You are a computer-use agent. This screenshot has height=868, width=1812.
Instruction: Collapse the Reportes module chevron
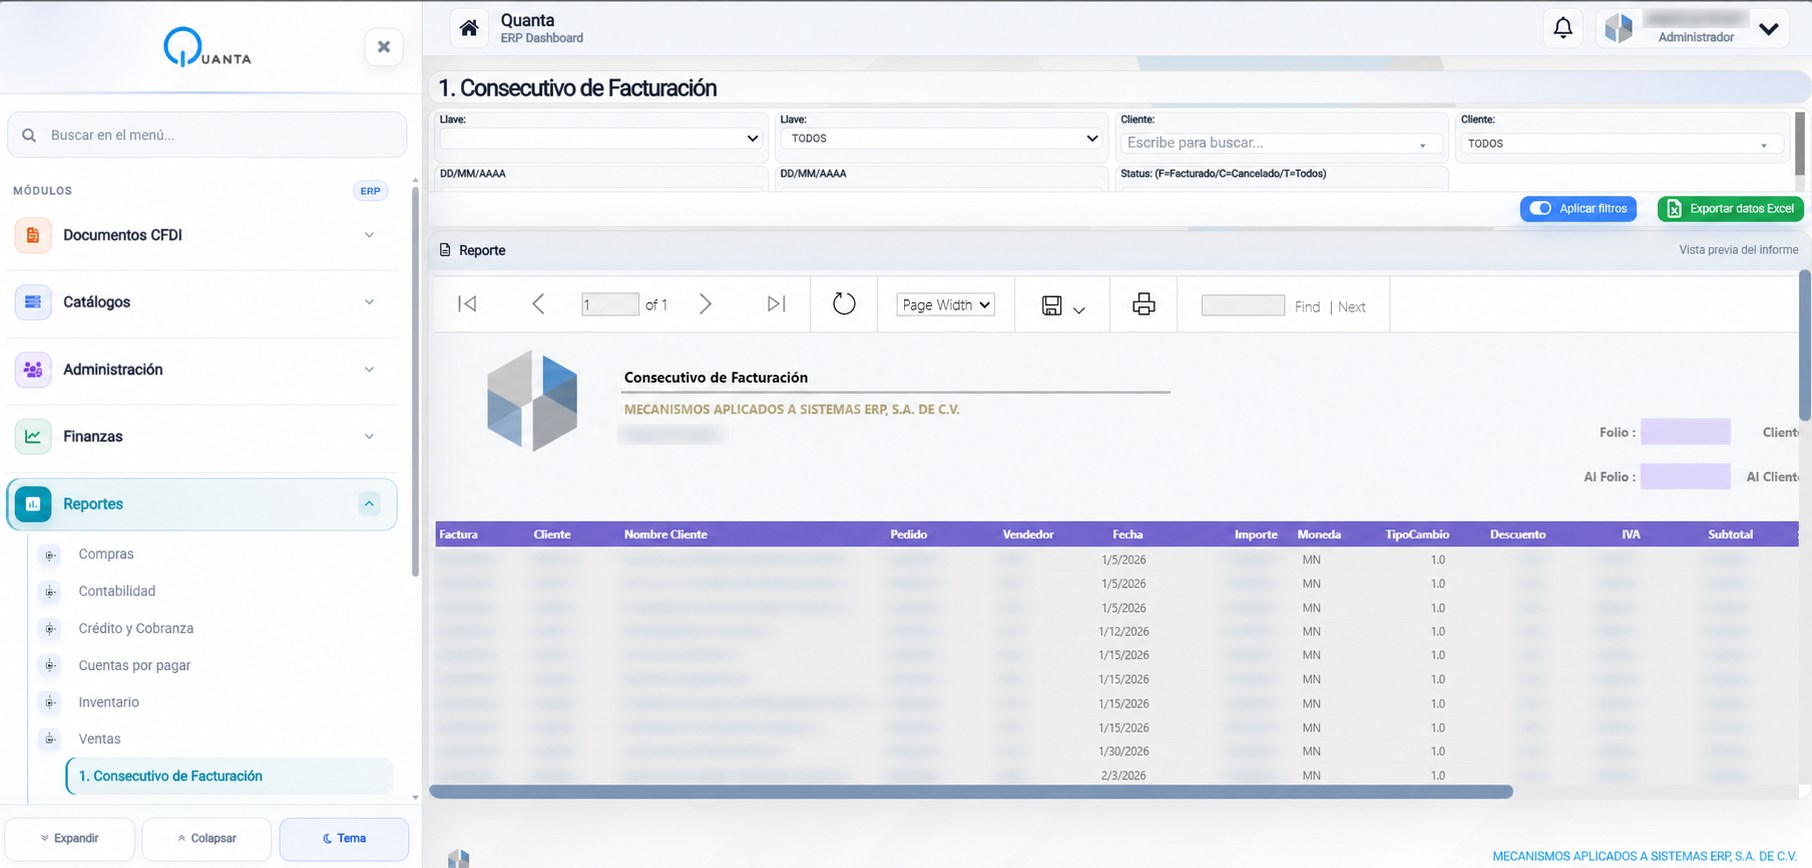369,504
